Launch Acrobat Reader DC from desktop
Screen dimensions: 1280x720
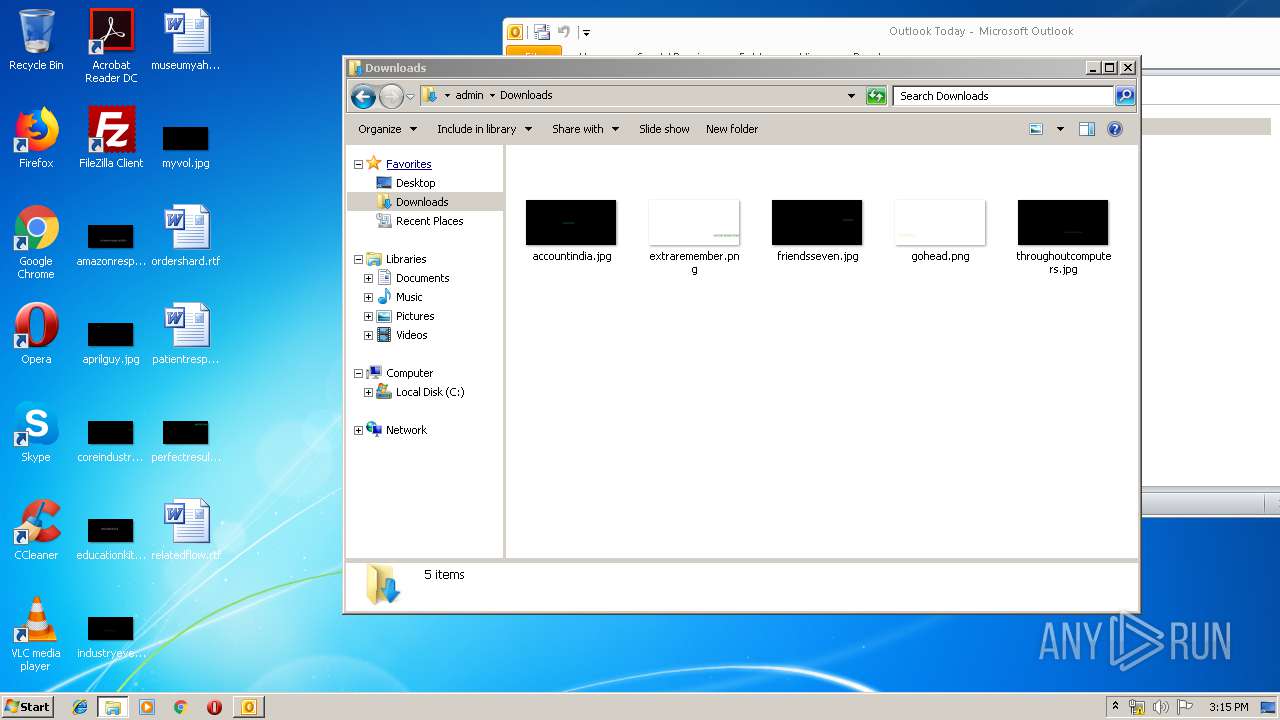[x=111, y=46]
